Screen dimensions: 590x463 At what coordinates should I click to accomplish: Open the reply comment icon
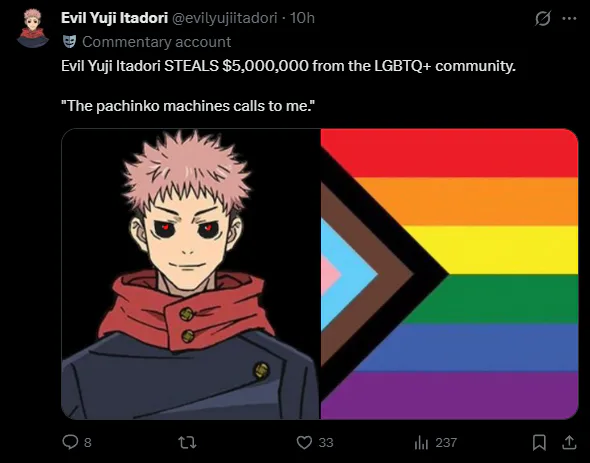click(70, 442)
